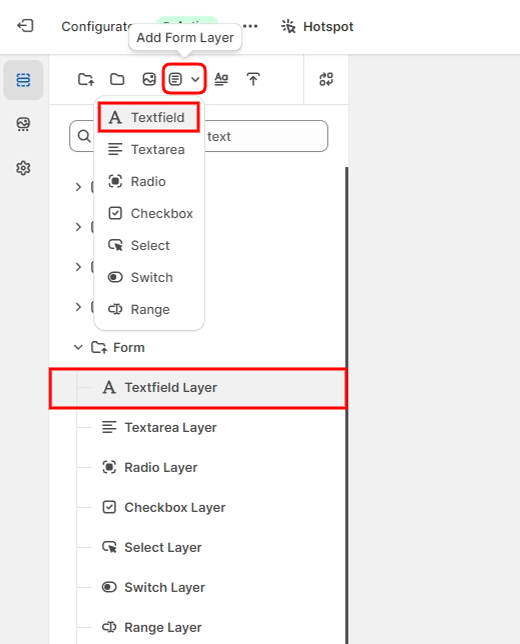Select the Radio Layer row

point(197,467)
